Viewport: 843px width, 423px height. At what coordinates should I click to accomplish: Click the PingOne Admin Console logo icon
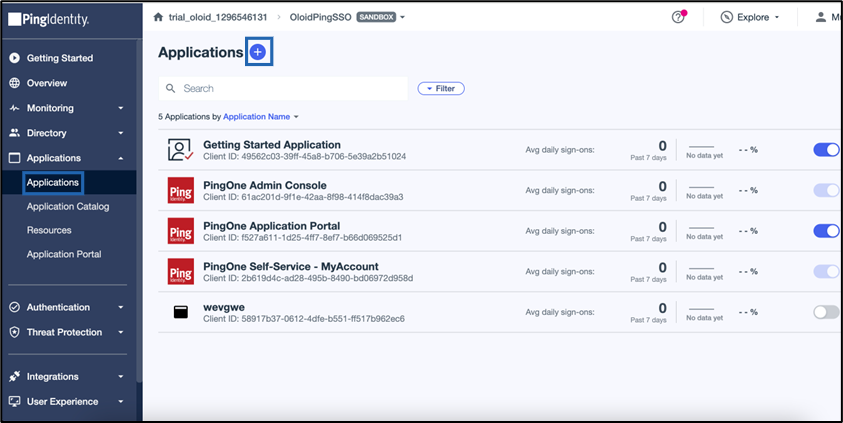click(x=181, y=190)
